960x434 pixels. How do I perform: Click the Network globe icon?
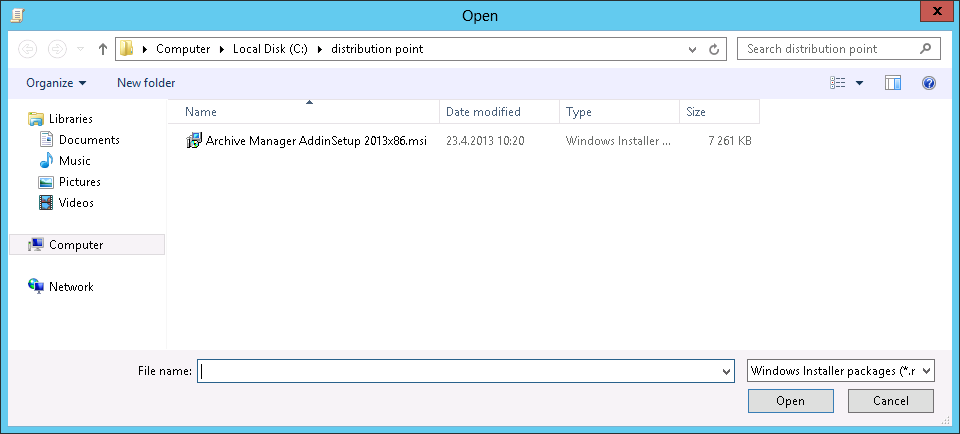coord(36,286)
